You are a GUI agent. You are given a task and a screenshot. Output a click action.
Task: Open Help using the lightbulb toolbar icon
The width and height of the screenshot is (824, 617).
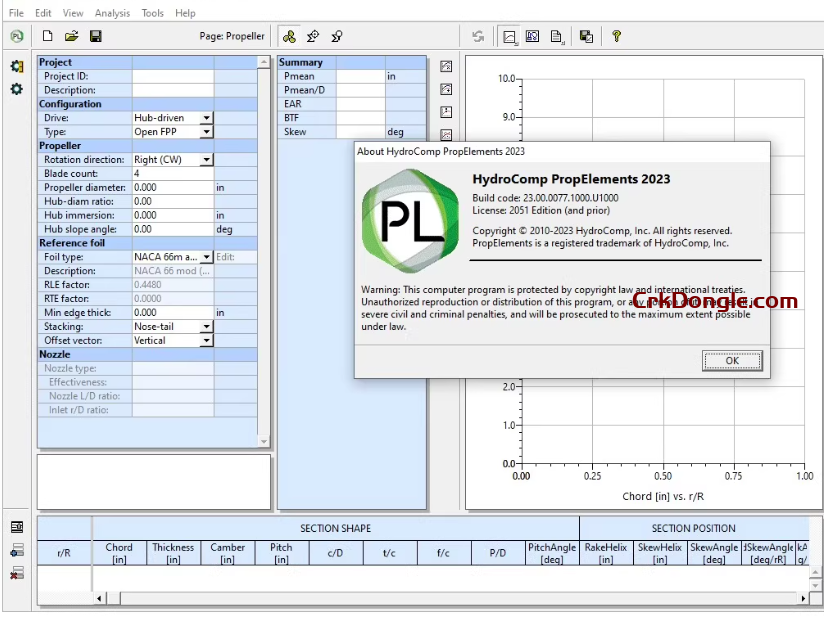(617, 36)
